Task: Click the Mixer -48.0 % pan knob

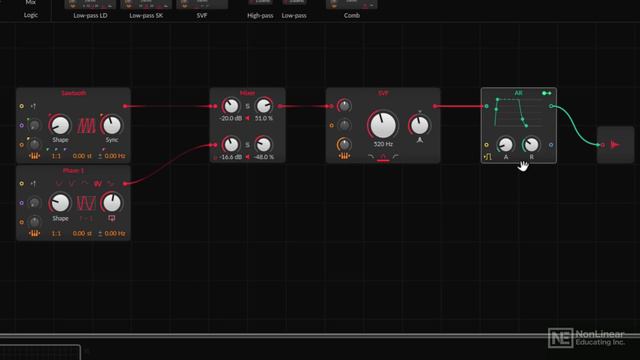Action: (264, 144)
